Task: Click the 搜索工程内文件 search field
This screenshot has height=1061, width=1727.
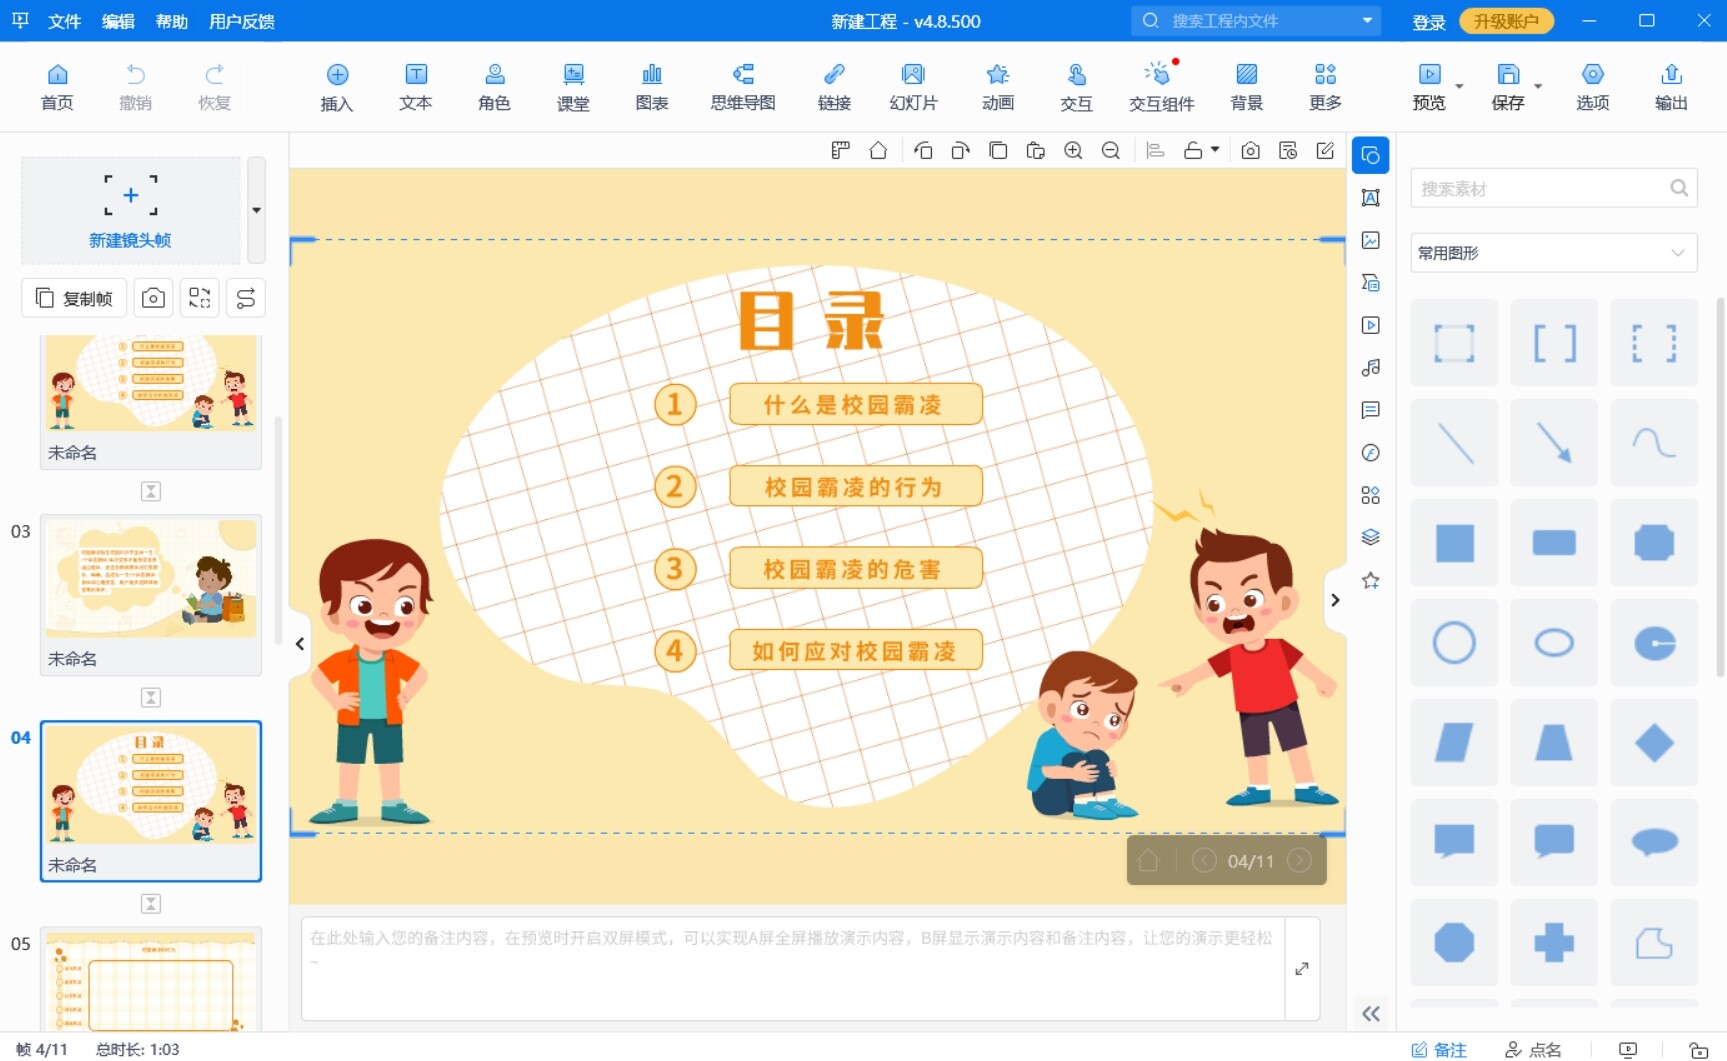Action: 1256,21
